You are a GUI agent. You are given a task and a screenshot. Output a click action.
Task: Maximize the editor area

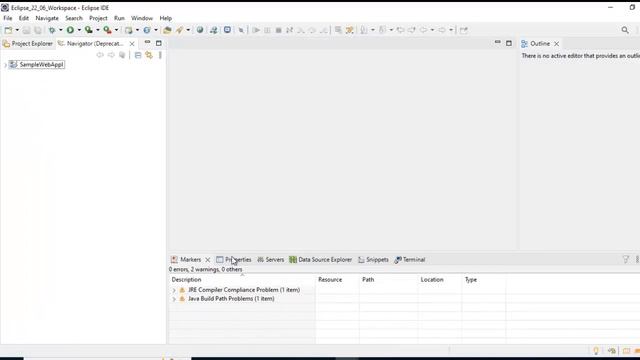pyautogui.click(x=509, y=43)
